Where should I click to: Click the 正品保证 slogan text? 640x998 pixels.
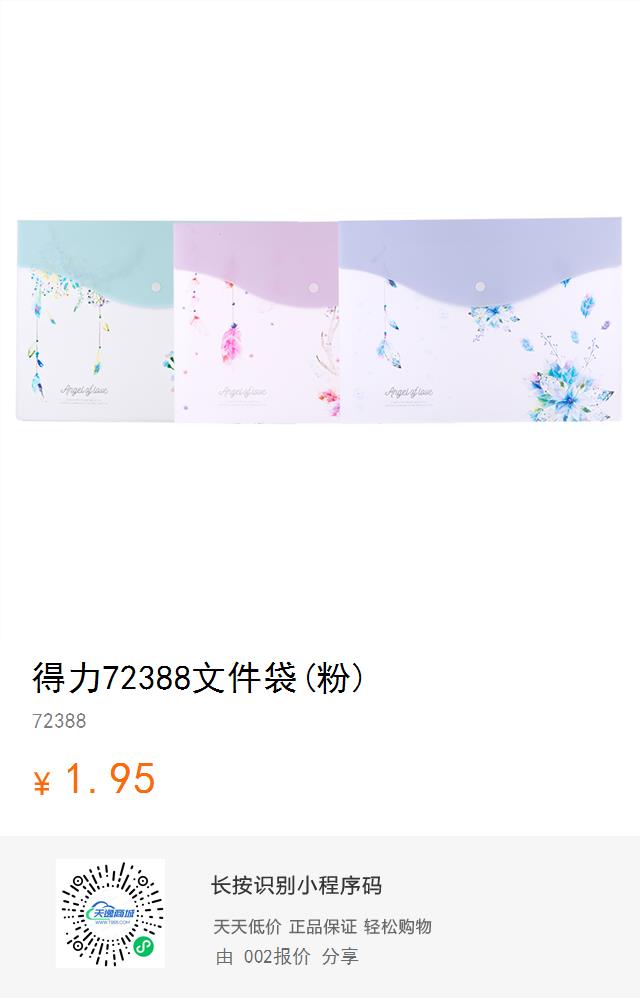tap(323, 927)
